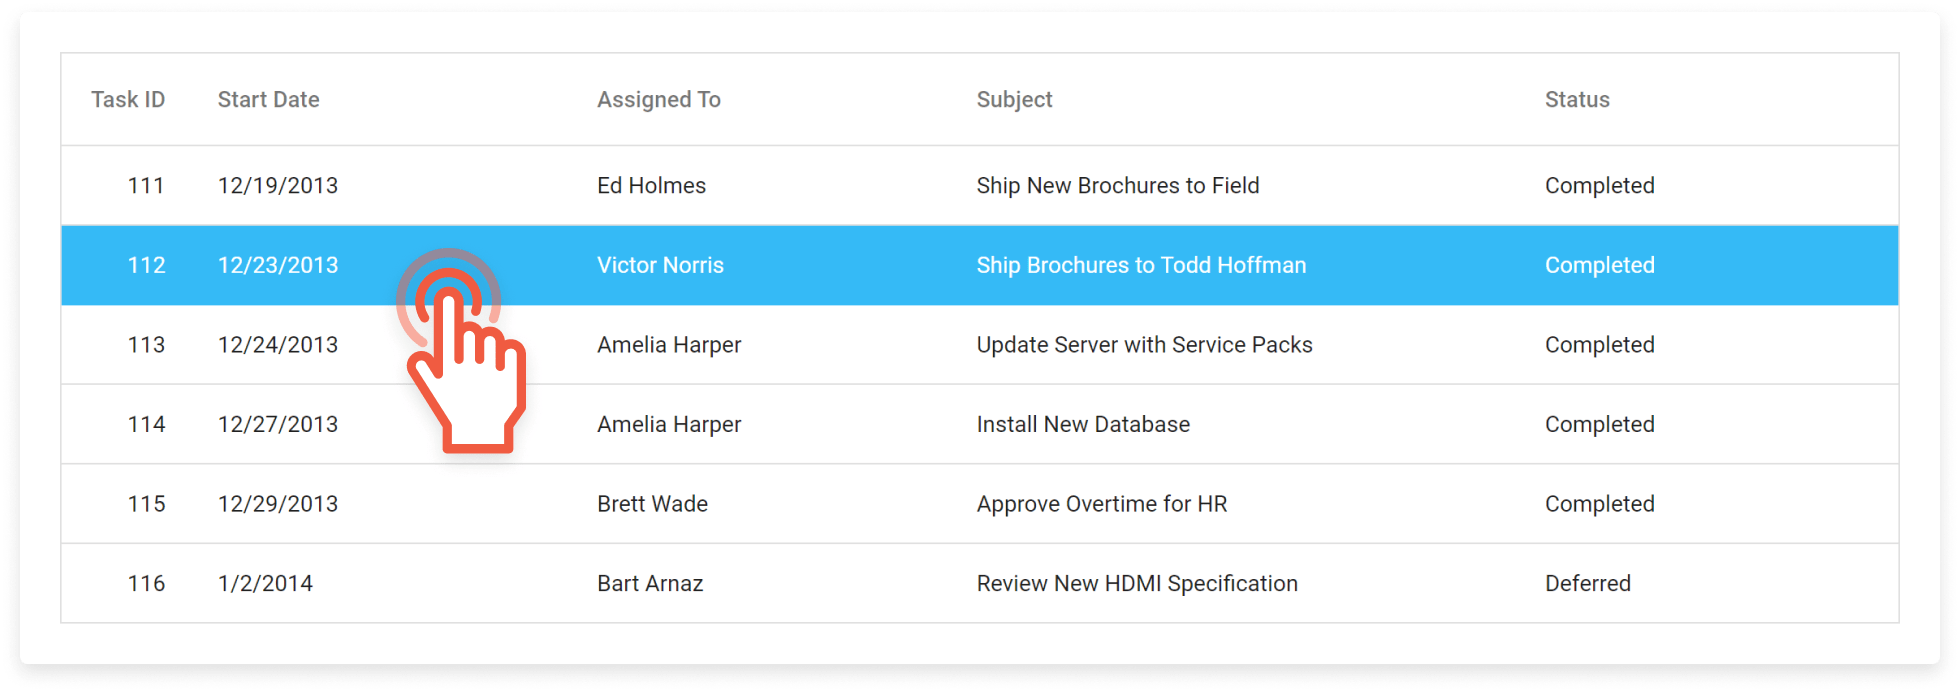Select the Brett Wade cell
The width and height of the screenshot is (1960, 692).
[652, 504]
